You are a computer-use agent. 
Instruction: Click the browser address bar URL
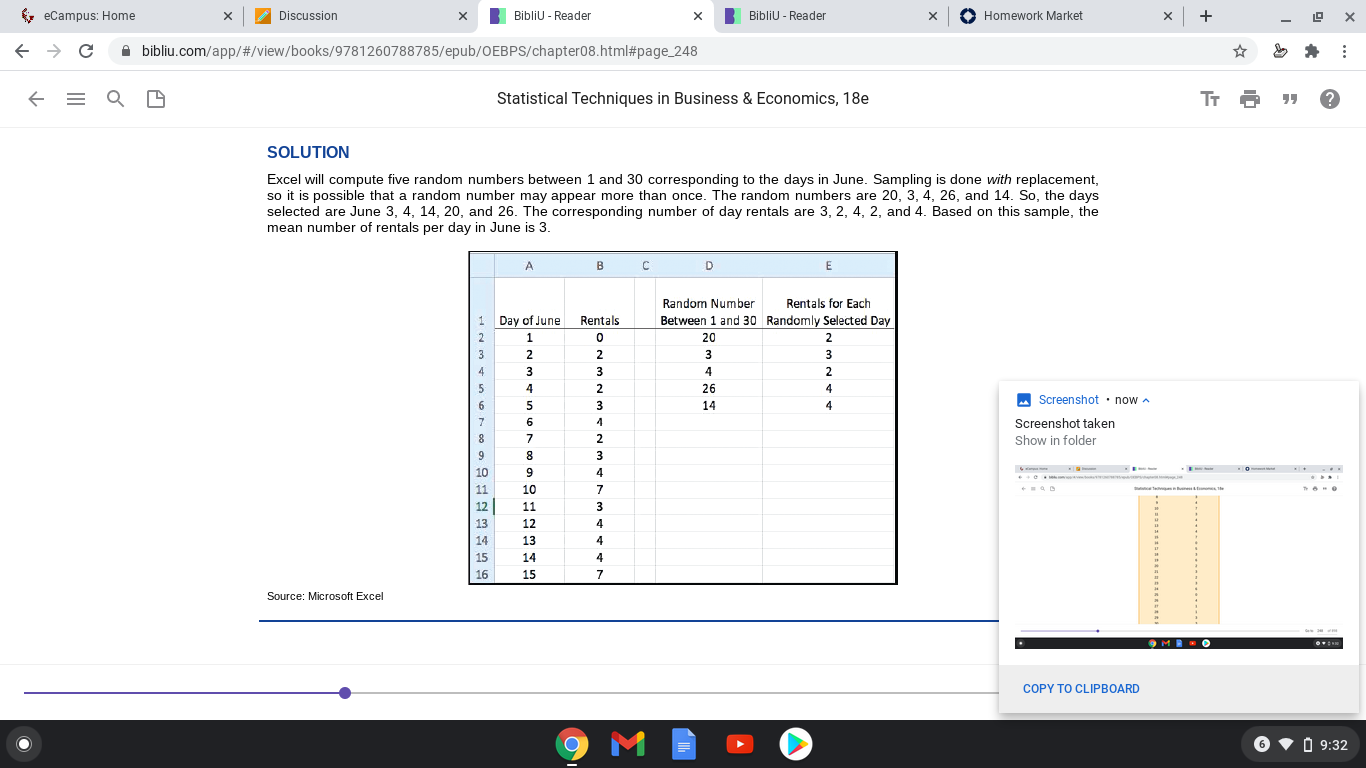tap(420, 51)
